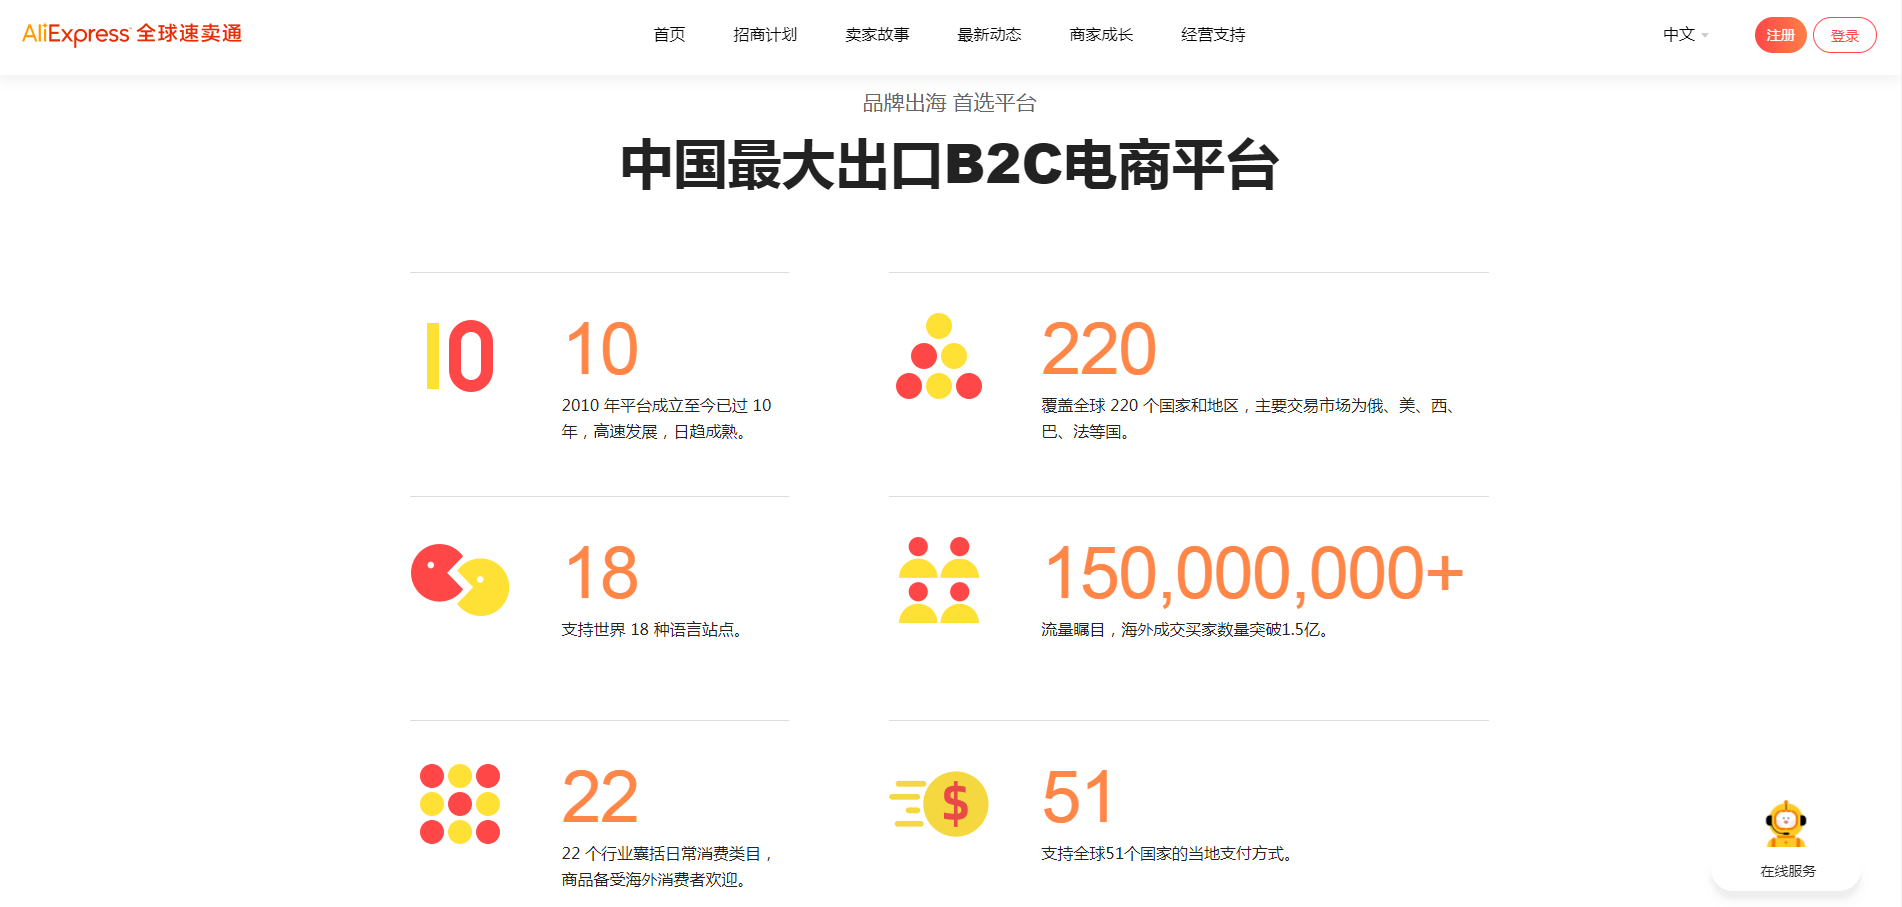Click the 品牌出海 首选平台 tagline text
This screenshot has width=1902, height=907.
(950, 102)
